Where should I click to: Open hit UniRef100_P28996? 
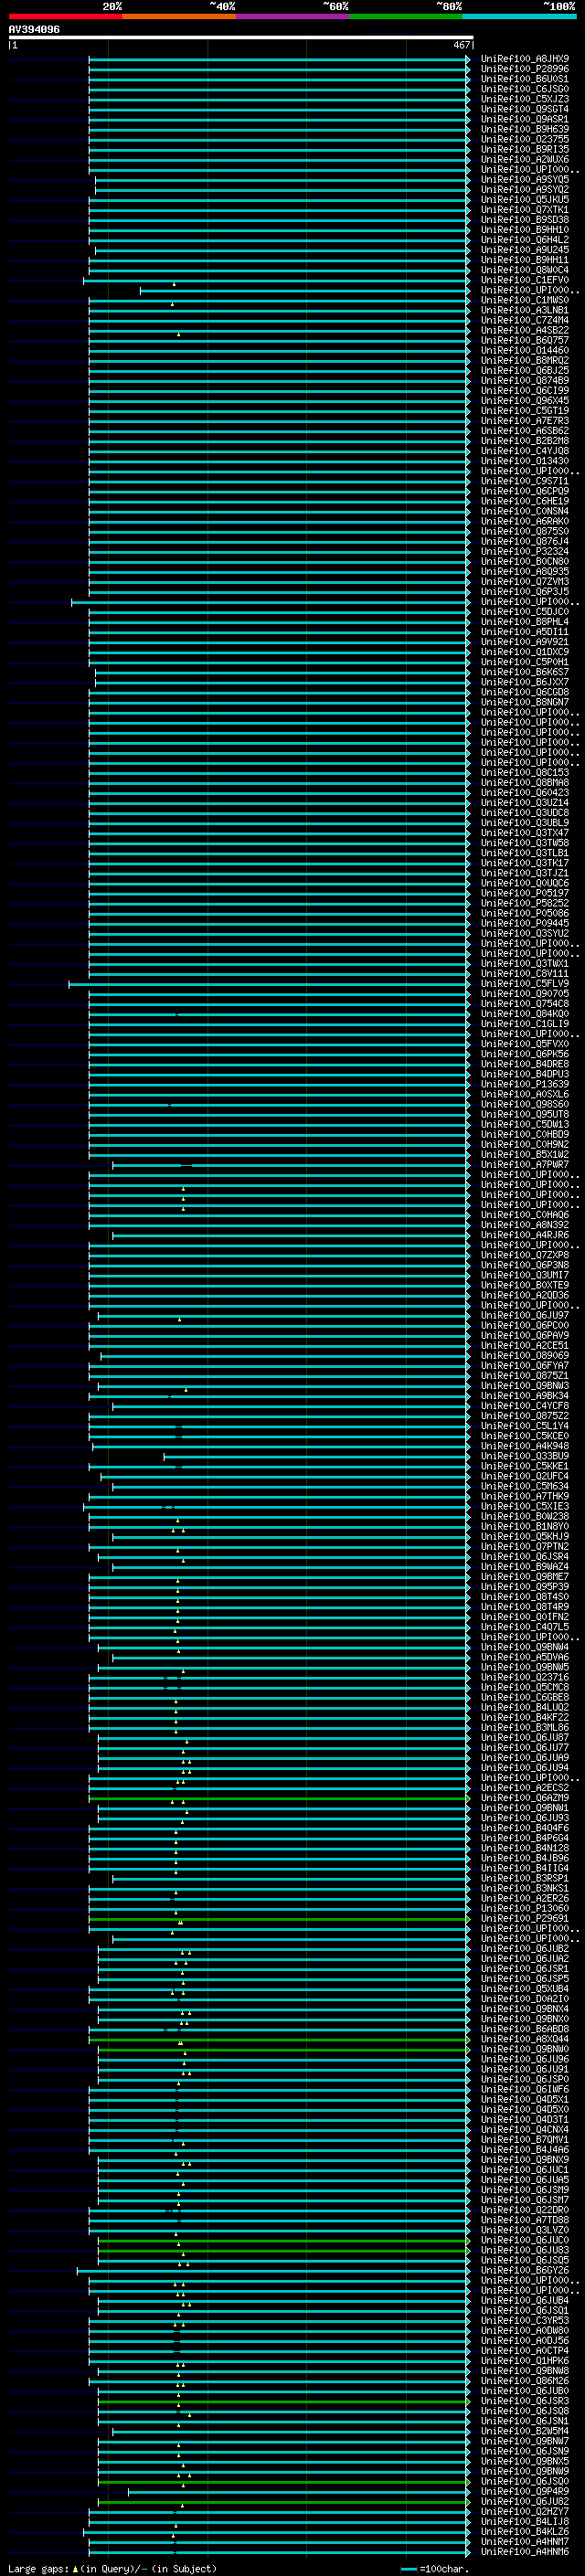tap(525, 69)
